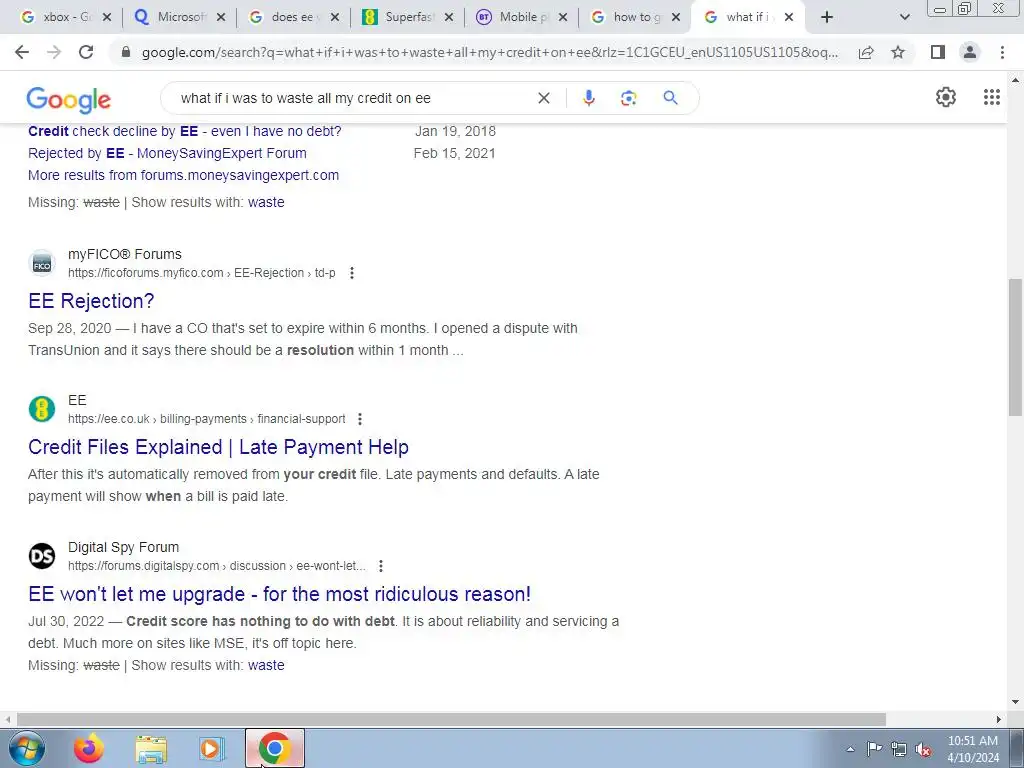This screenshot has height=768, width=1024.
Task: Open 'Rejected by EE - MoneySavingExpert Forum' link
Action: [x=167, y=153]
